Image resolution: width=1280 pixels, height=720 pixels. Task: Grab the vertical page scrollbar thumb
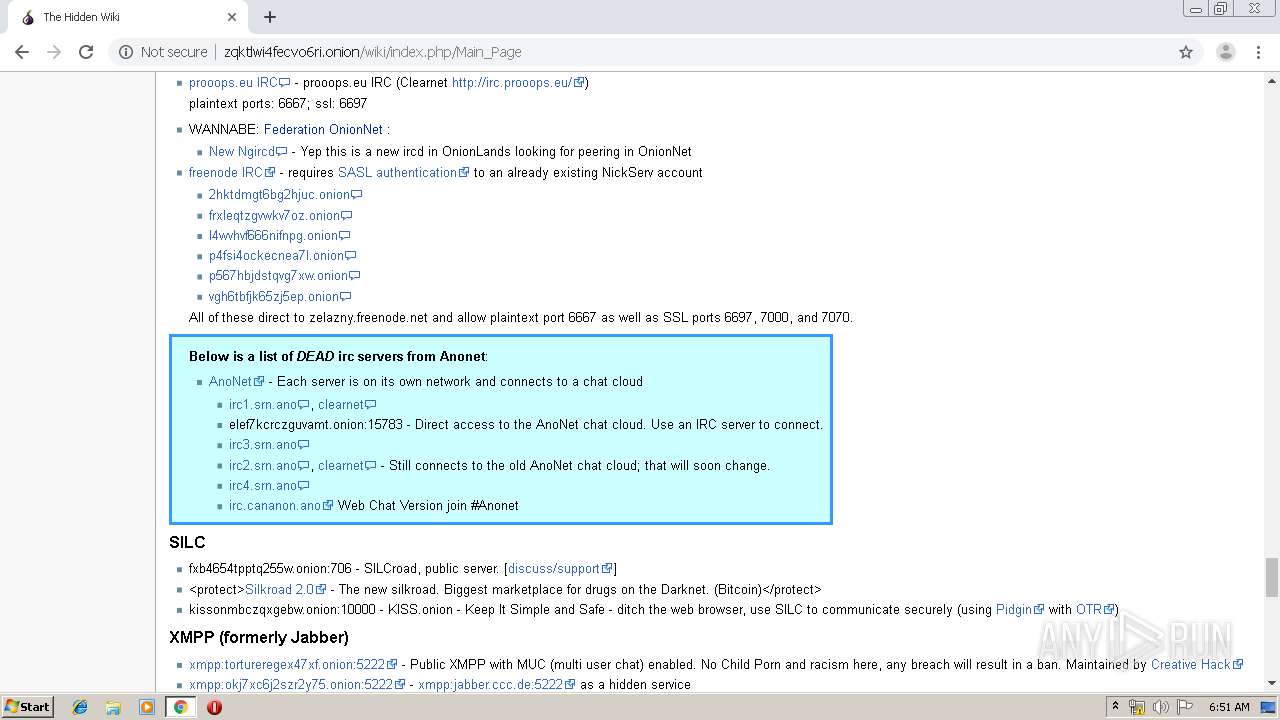(x=1272, y=577)
